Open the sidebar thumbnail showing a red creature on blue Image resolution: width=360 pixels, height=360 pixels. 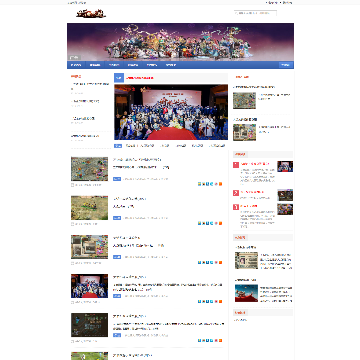point(246,293)
